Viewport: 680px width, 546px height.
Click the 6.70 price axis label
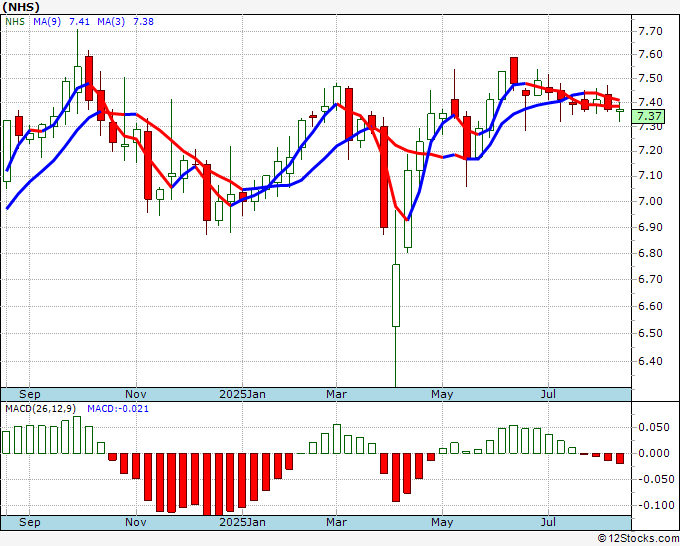pyautogui.click(x=650, y=279)
